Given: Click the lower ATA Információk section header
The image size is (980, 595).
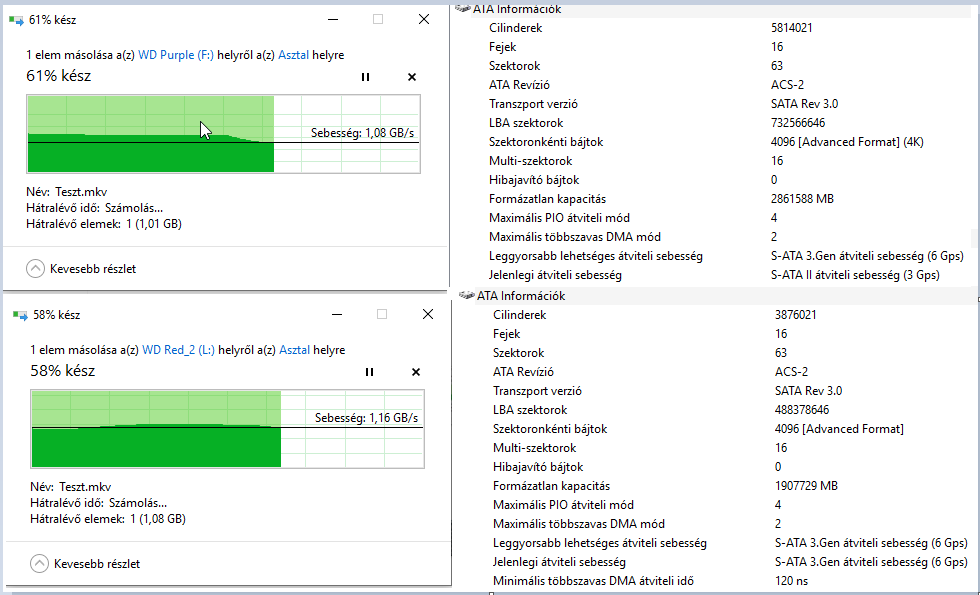Looking at the screenshot, I should click(521, 296).
